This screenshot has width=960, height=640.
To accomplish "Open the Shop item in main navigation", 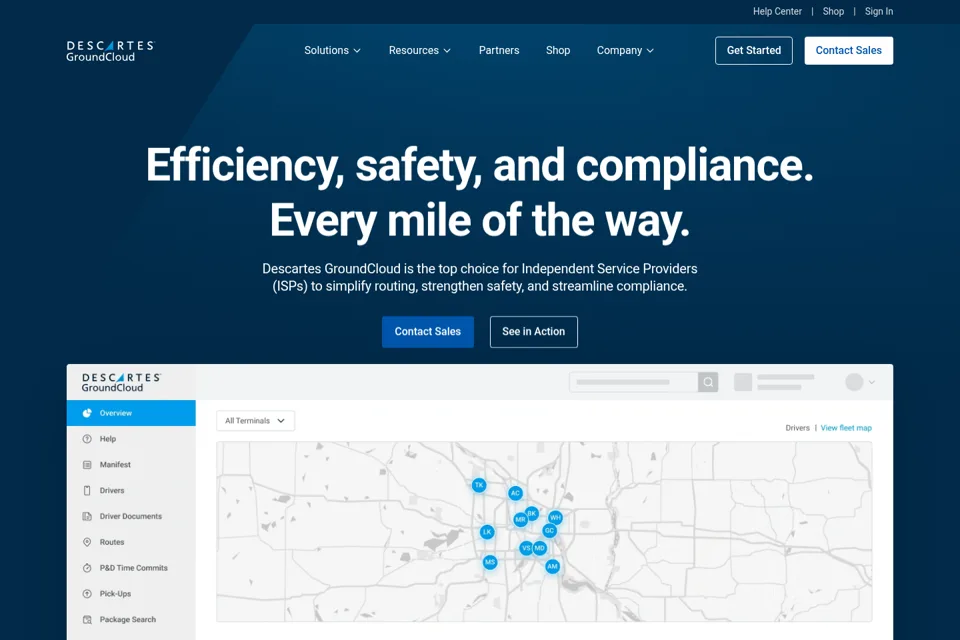I will (558, 50).
